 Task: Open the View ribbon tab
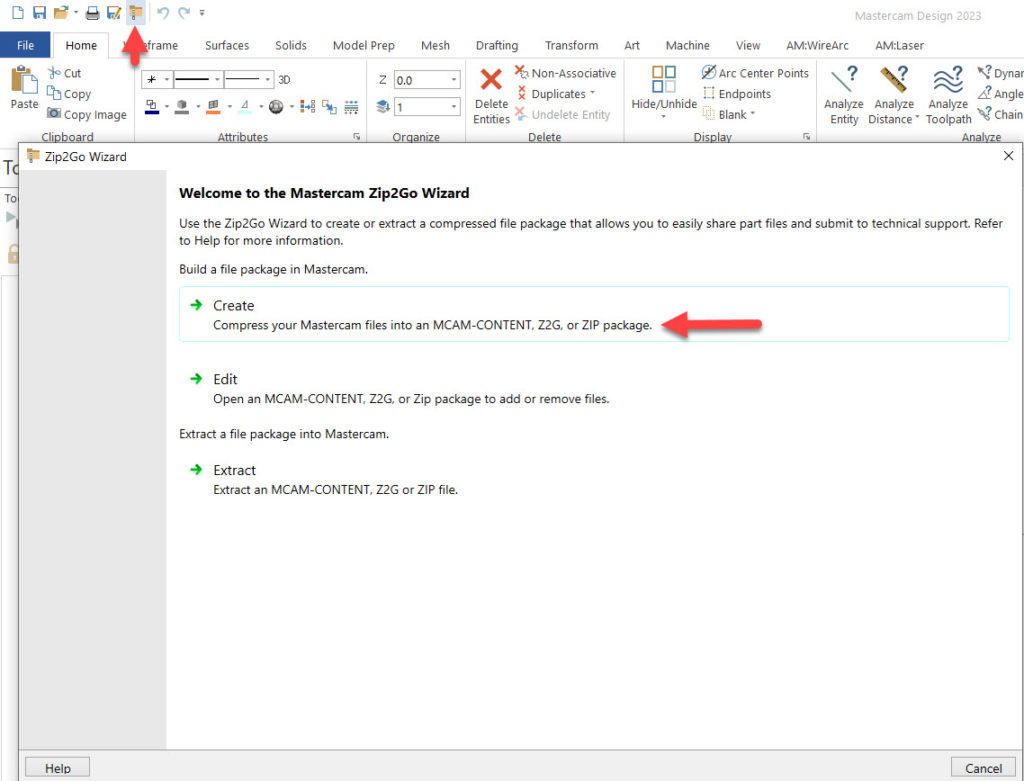pos(748,45)
